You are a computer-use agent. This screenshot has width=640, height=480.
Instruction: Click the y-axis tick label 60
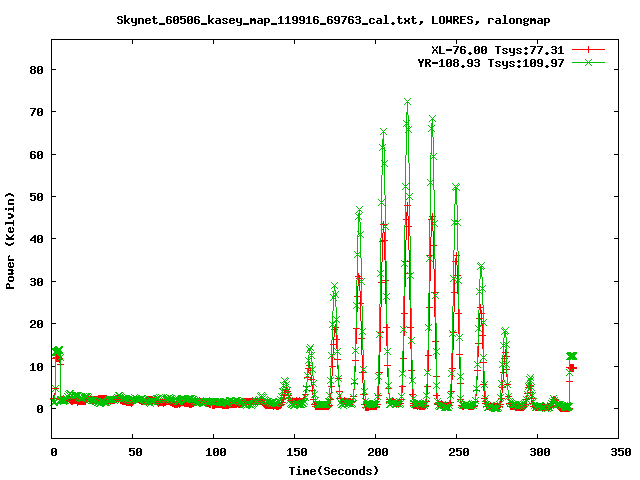(36, 155)
